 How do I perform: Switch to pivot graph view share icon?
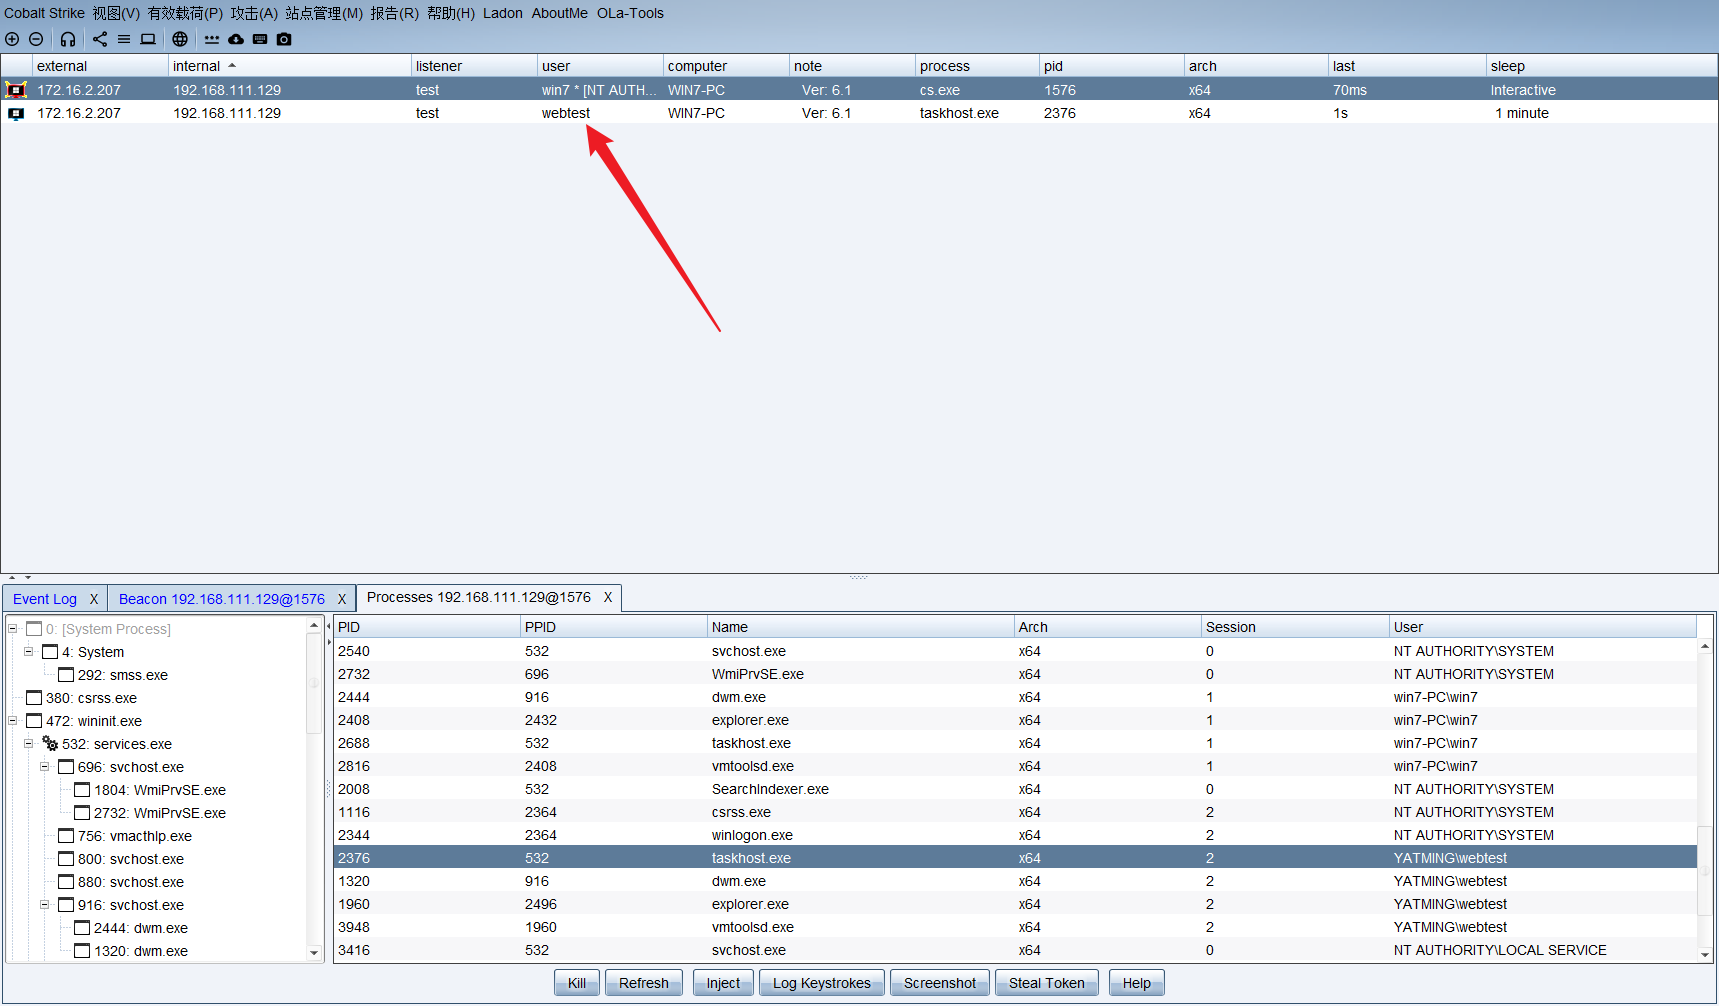pos(100,39)
